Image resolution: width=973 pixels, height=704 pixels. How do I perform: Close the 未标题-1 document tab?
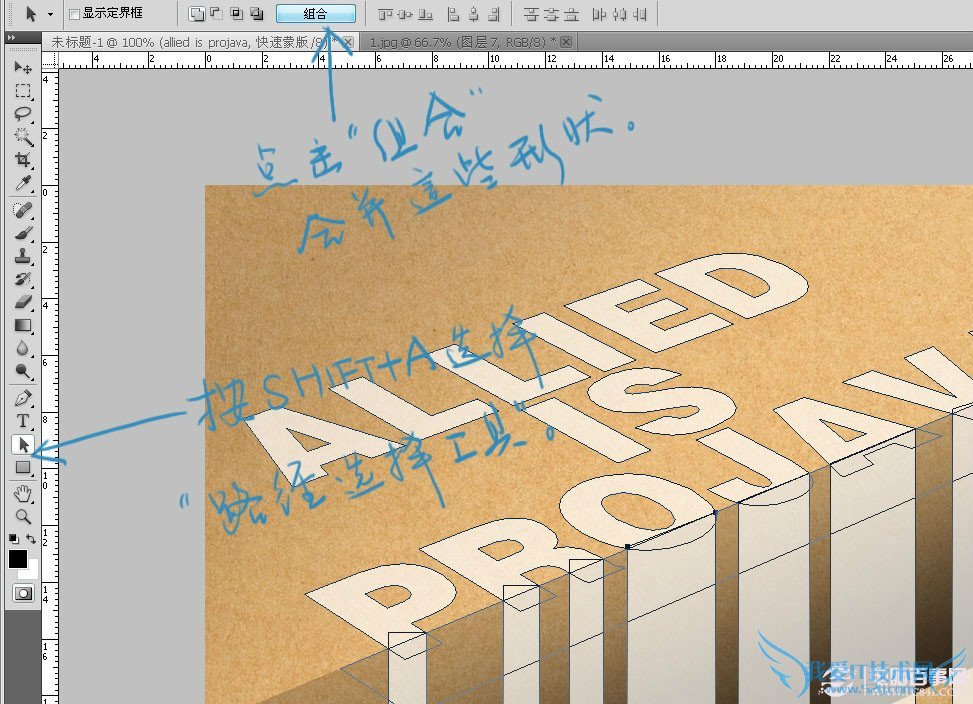pos(348,42)
